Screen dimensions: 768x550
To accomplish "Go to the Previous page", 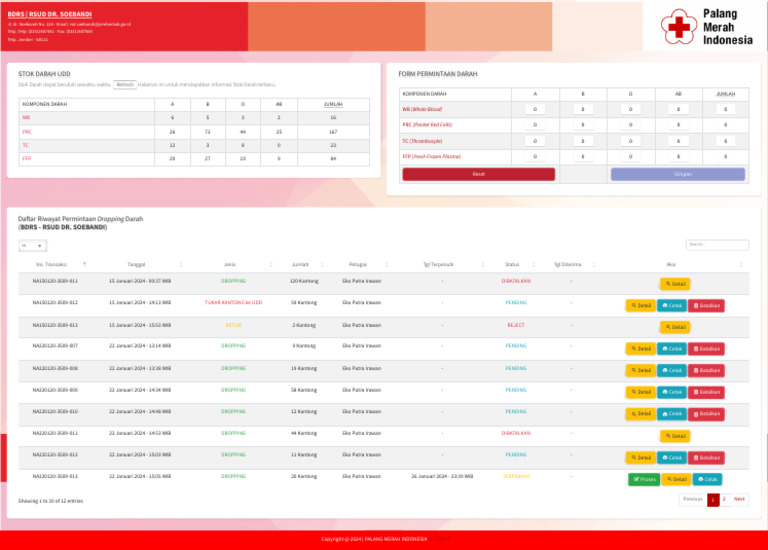I will (693, 500).
